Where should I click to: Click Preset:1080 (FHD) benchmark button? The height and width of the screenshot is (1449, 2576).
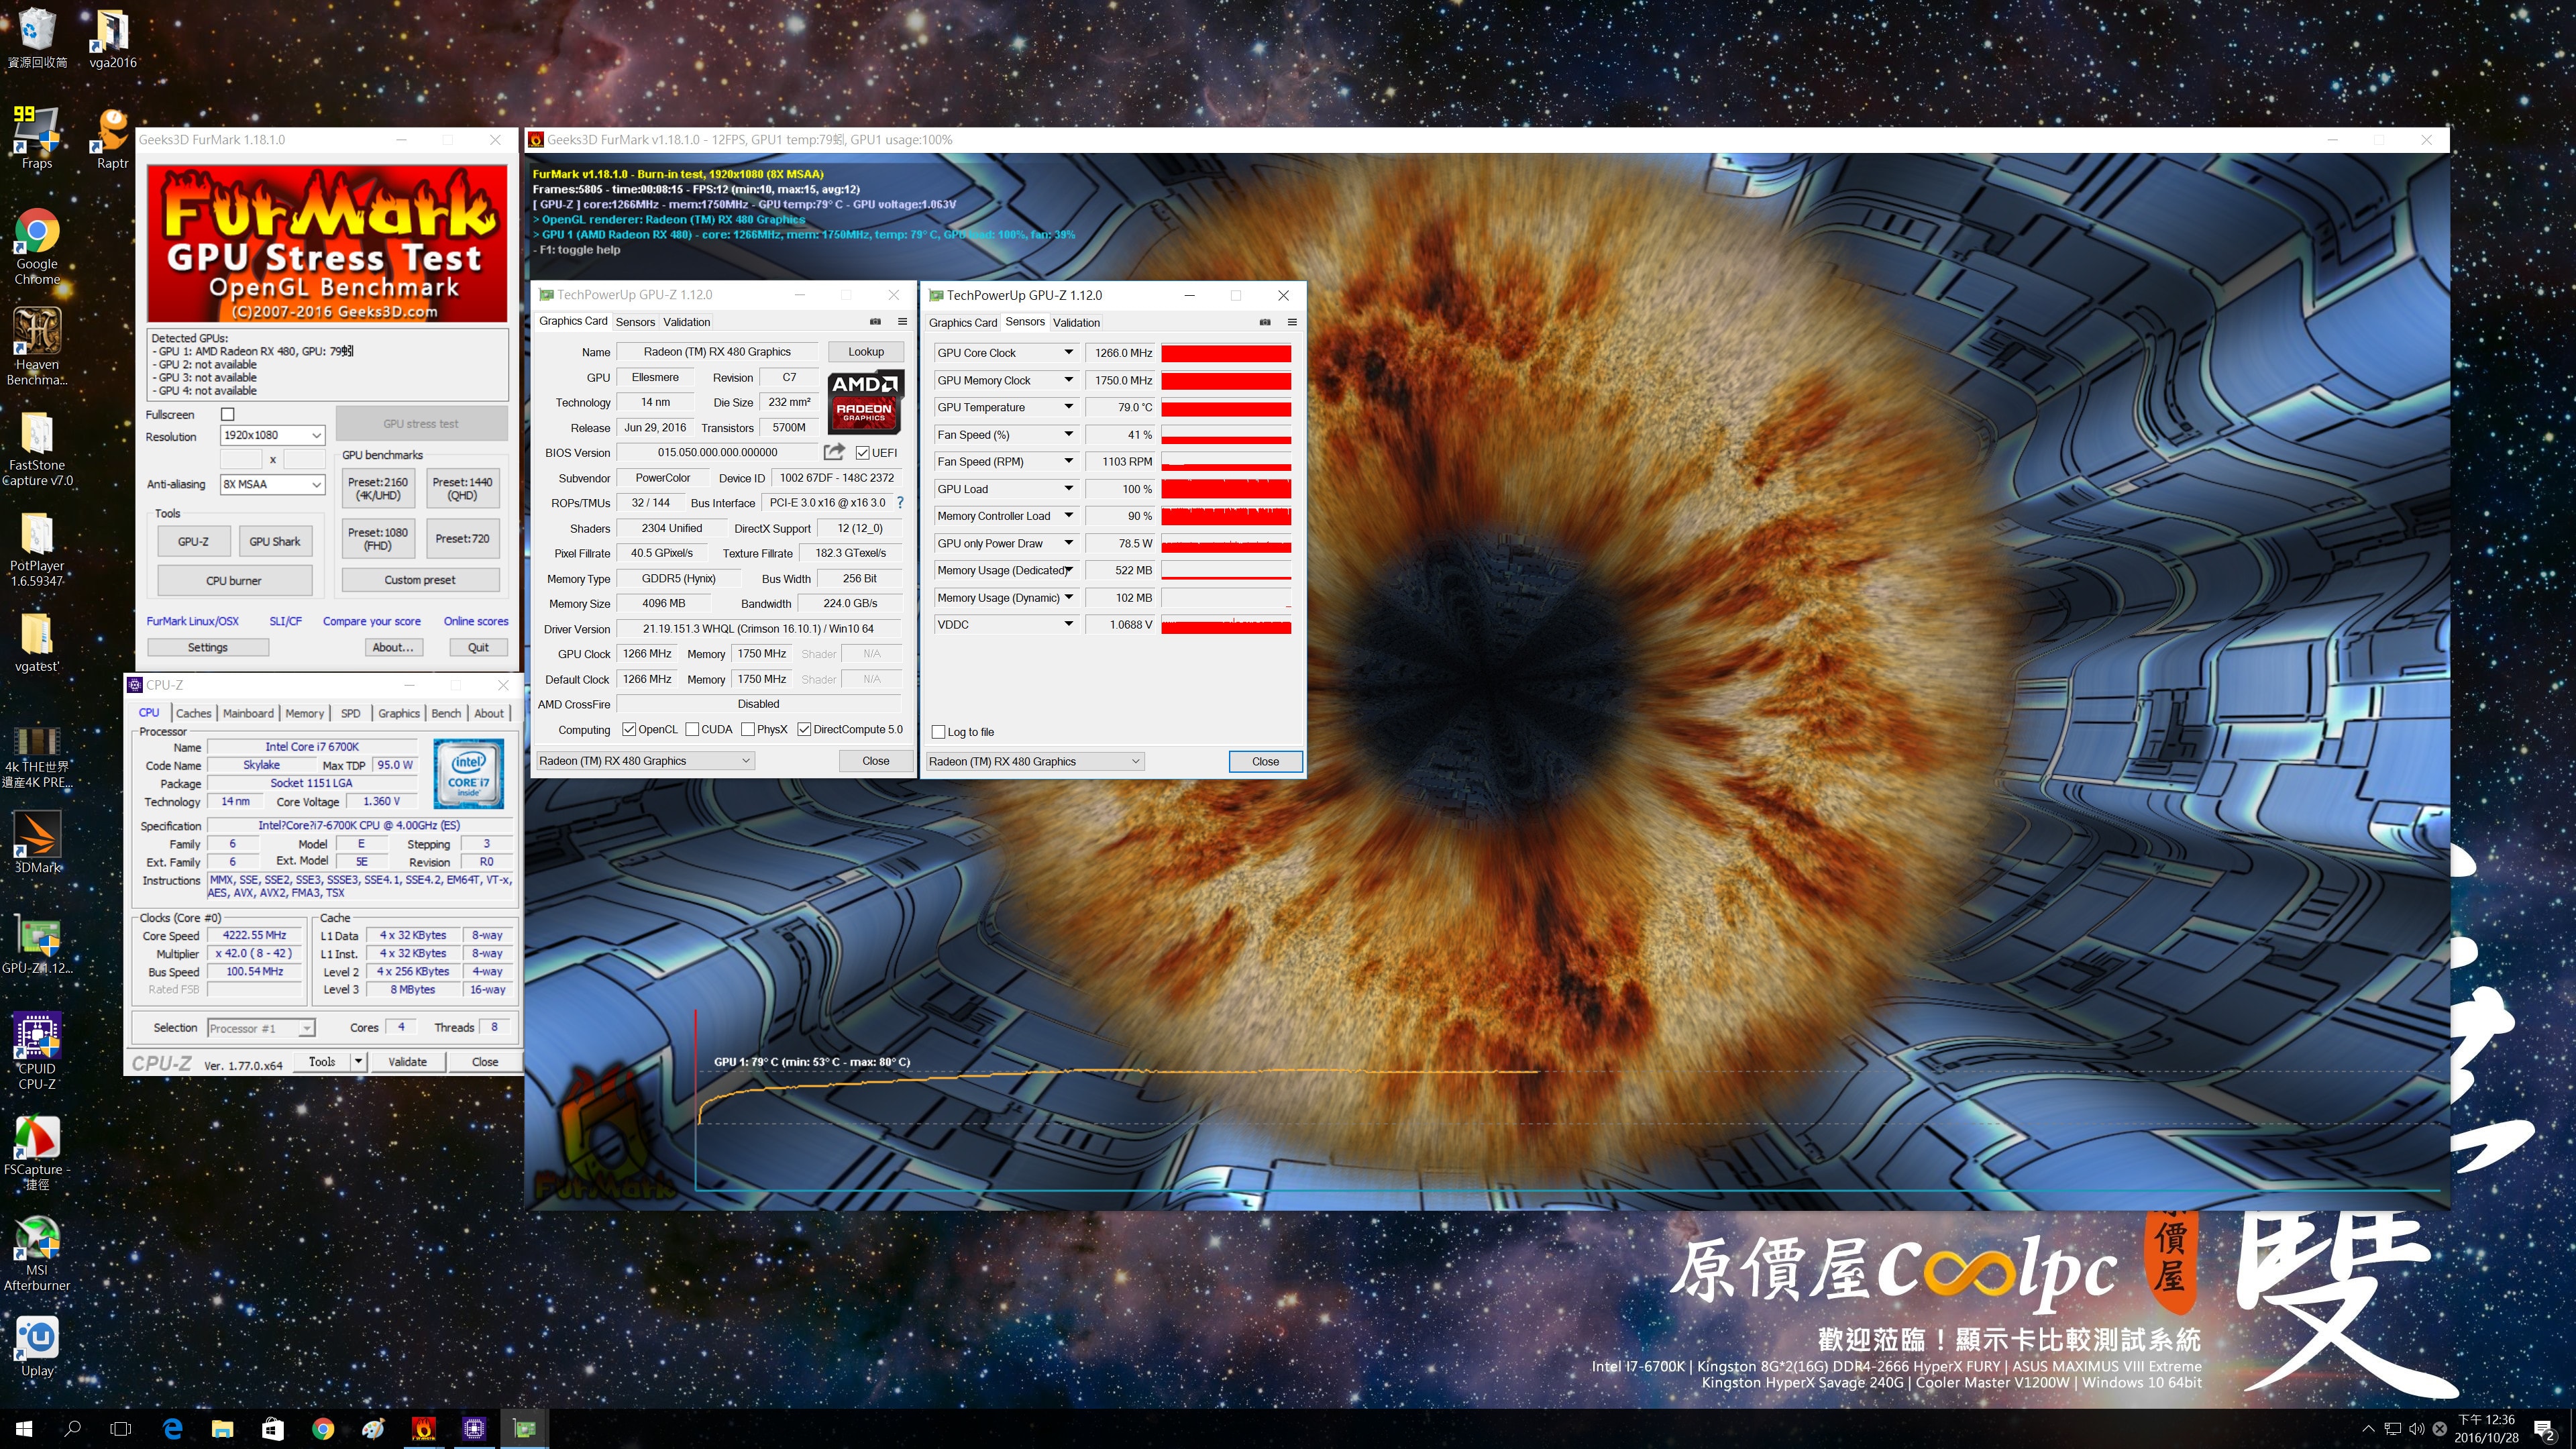(378, 539)
